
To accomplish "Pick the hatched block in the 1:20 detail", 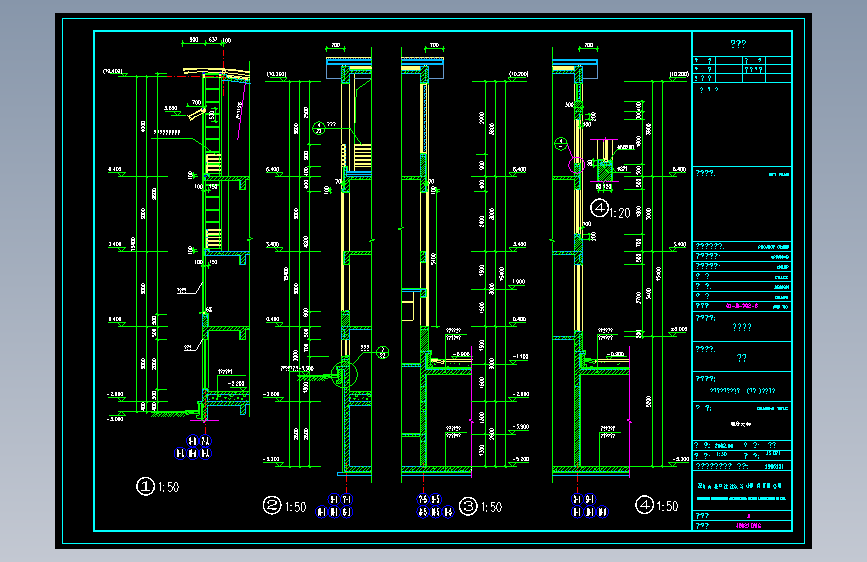I will pos(605,172).
